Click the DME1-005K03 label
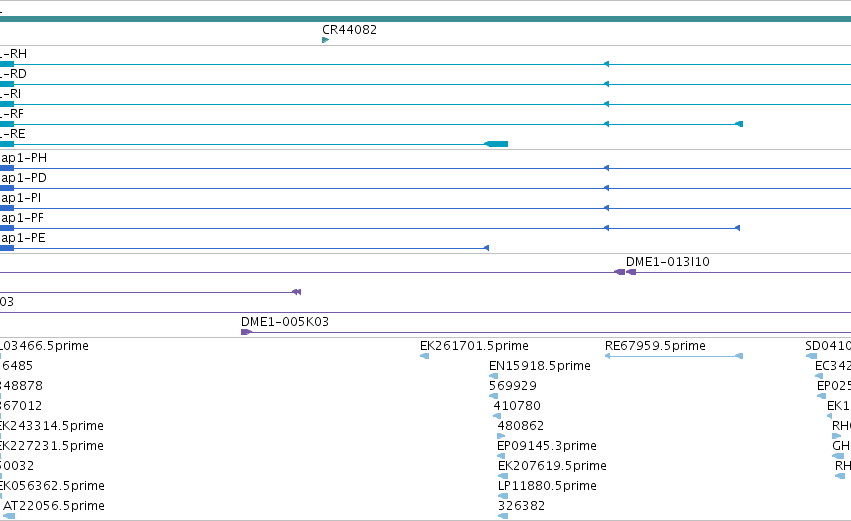The width and height of the screenshot is (851, 521). coord(285,322)
